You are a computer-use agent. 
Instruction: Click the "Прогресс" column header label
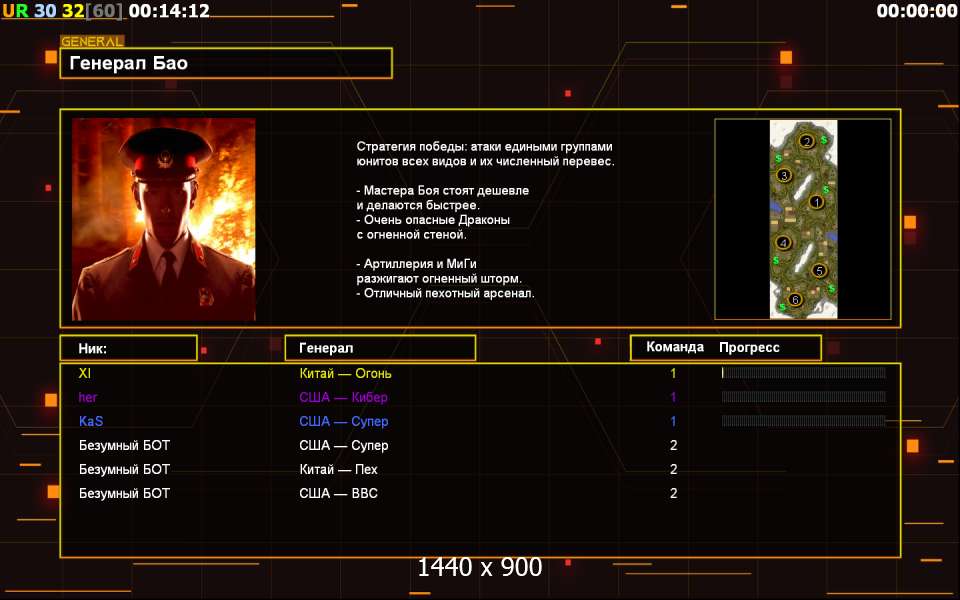coord(749,348)
